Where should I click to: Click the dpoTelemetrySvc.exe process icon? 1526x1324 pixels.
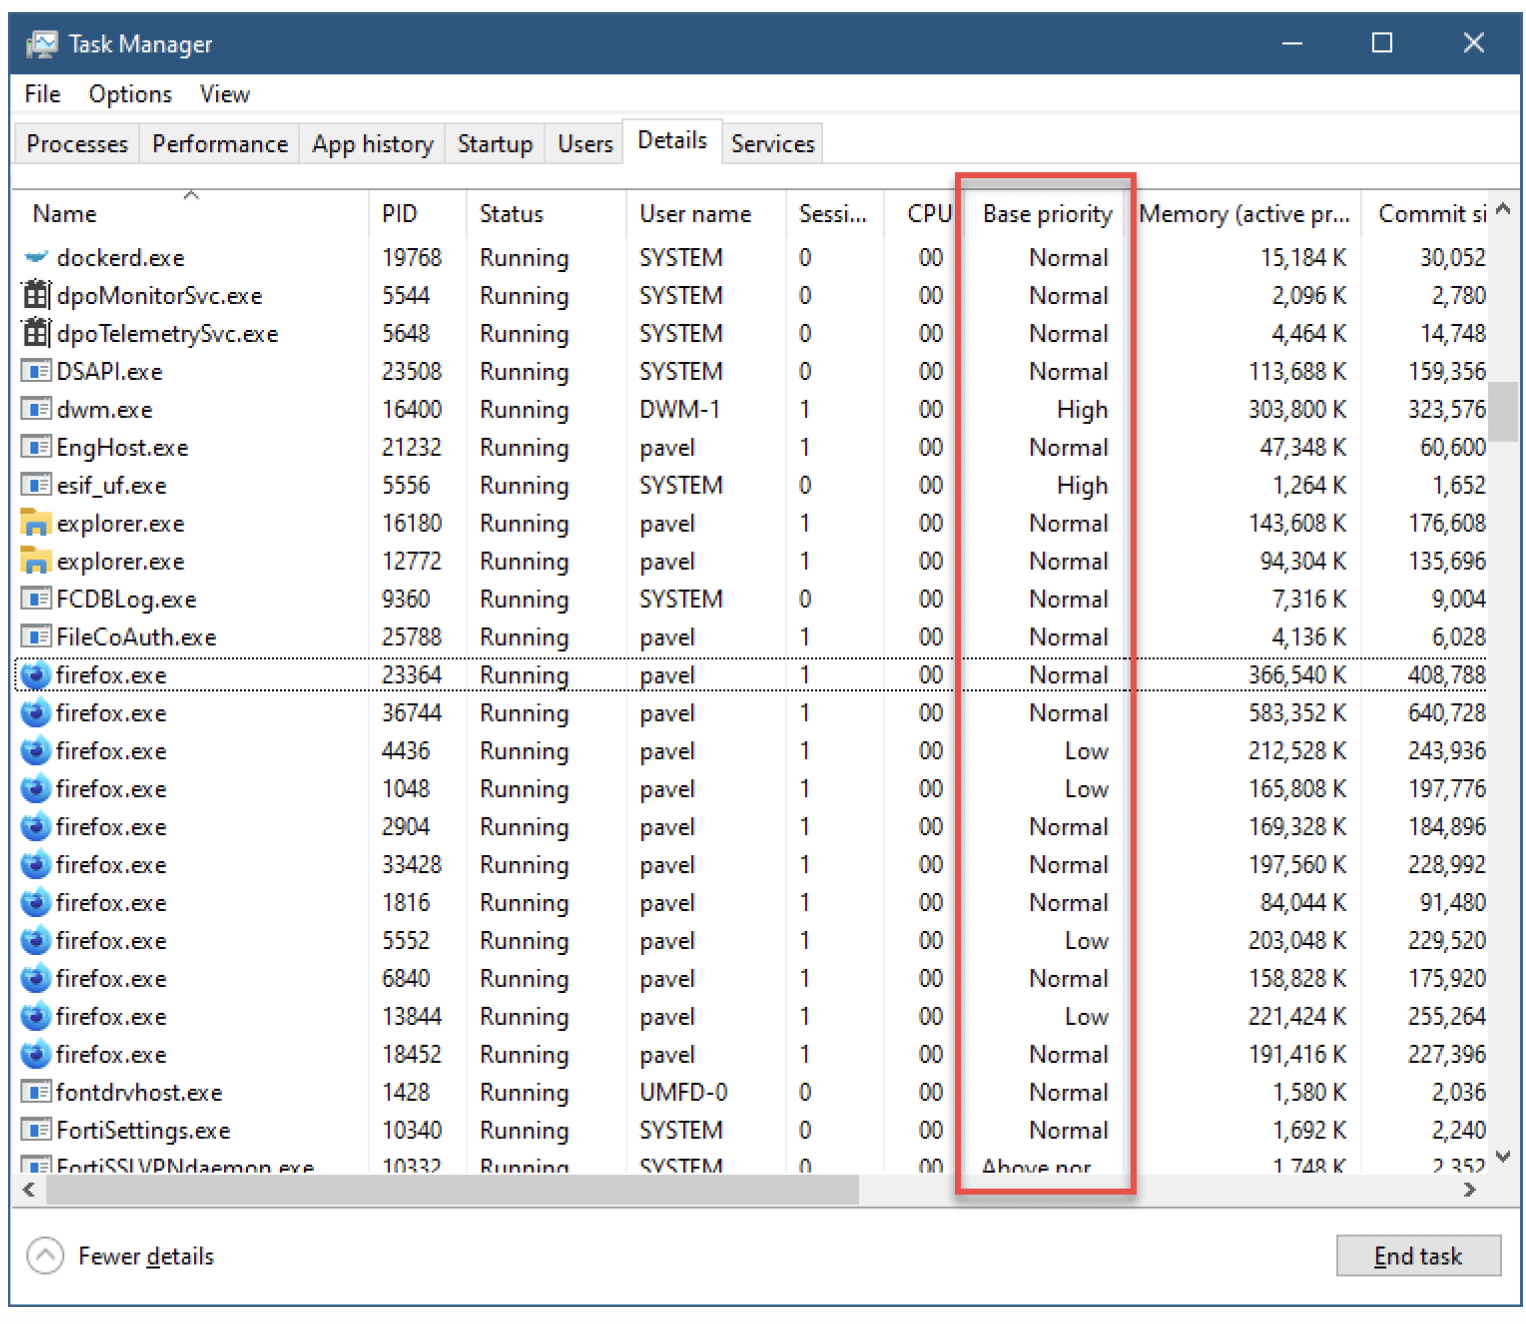click(x=36, y=333)
